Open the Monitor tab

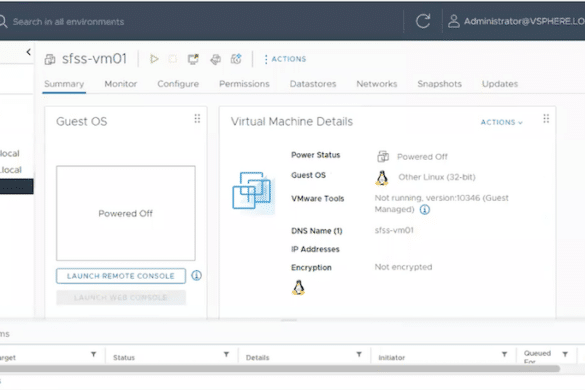[x=121, y=84]
